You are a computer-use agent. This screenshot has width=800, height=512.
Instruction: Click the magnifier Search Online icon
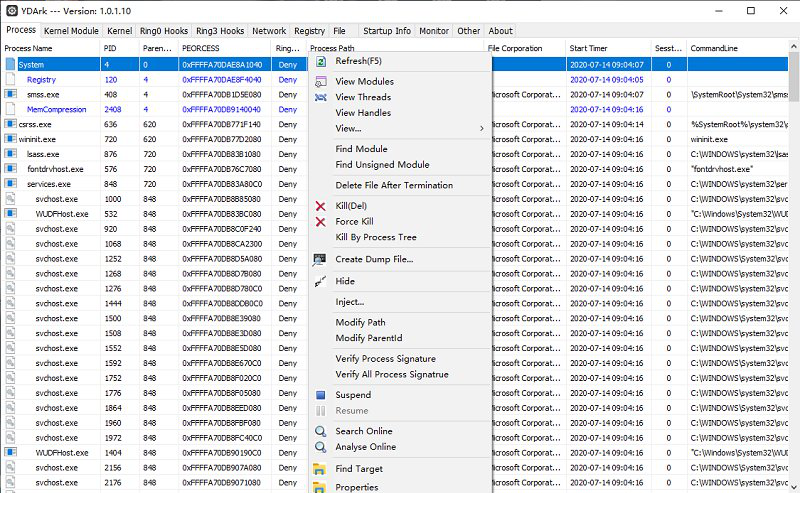320,431
